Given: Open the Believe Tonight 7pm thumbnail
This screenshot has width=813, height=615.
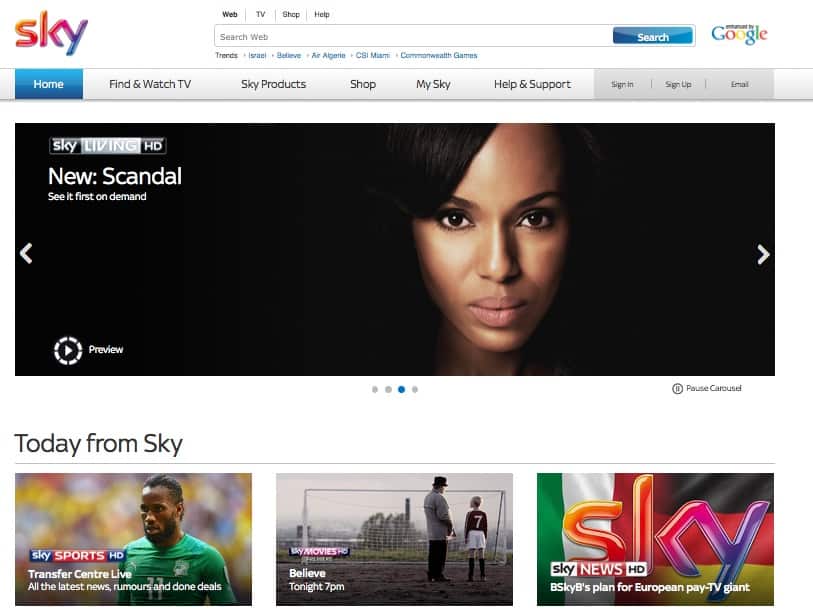Looking at the screenshot, I should (394, 539).
